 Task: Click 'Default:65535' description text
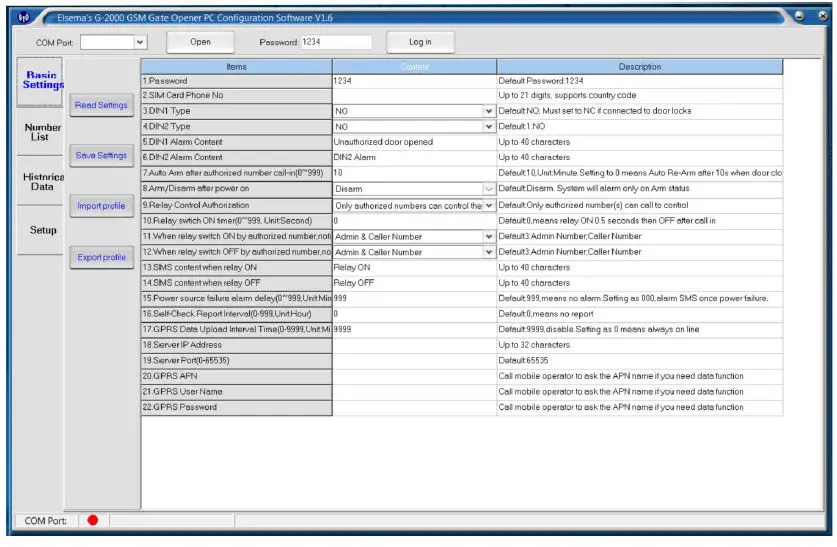(523, 360)
